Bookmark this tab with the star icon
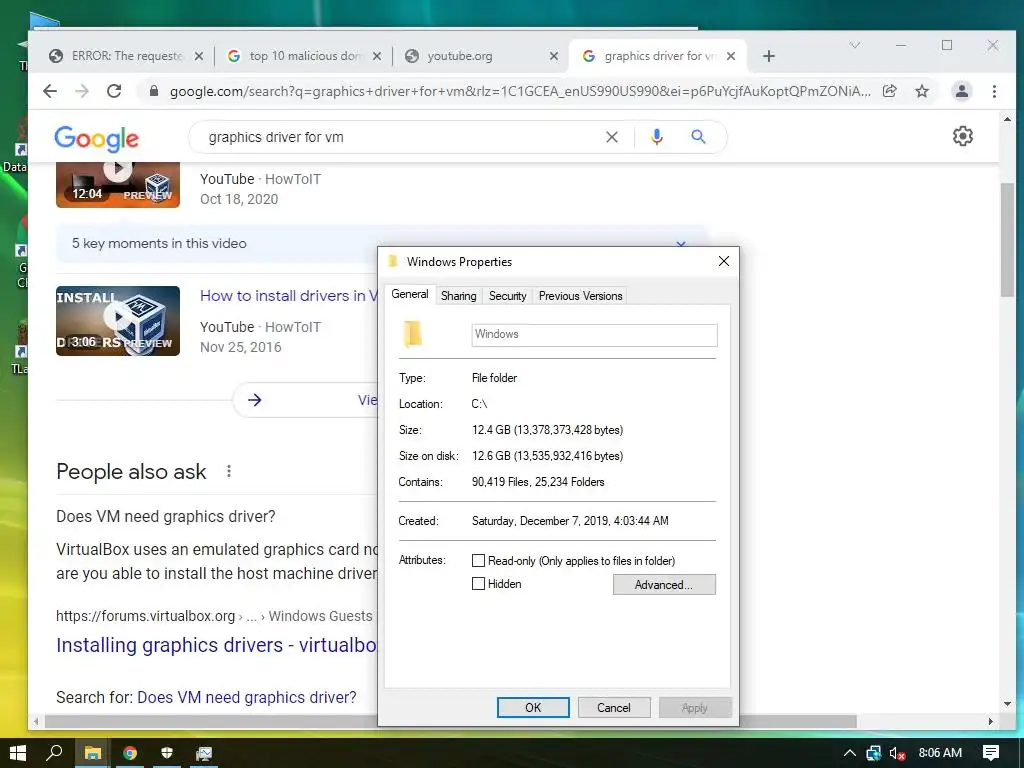The width and height of the screenshot is (1024, 768). point(922,91)
